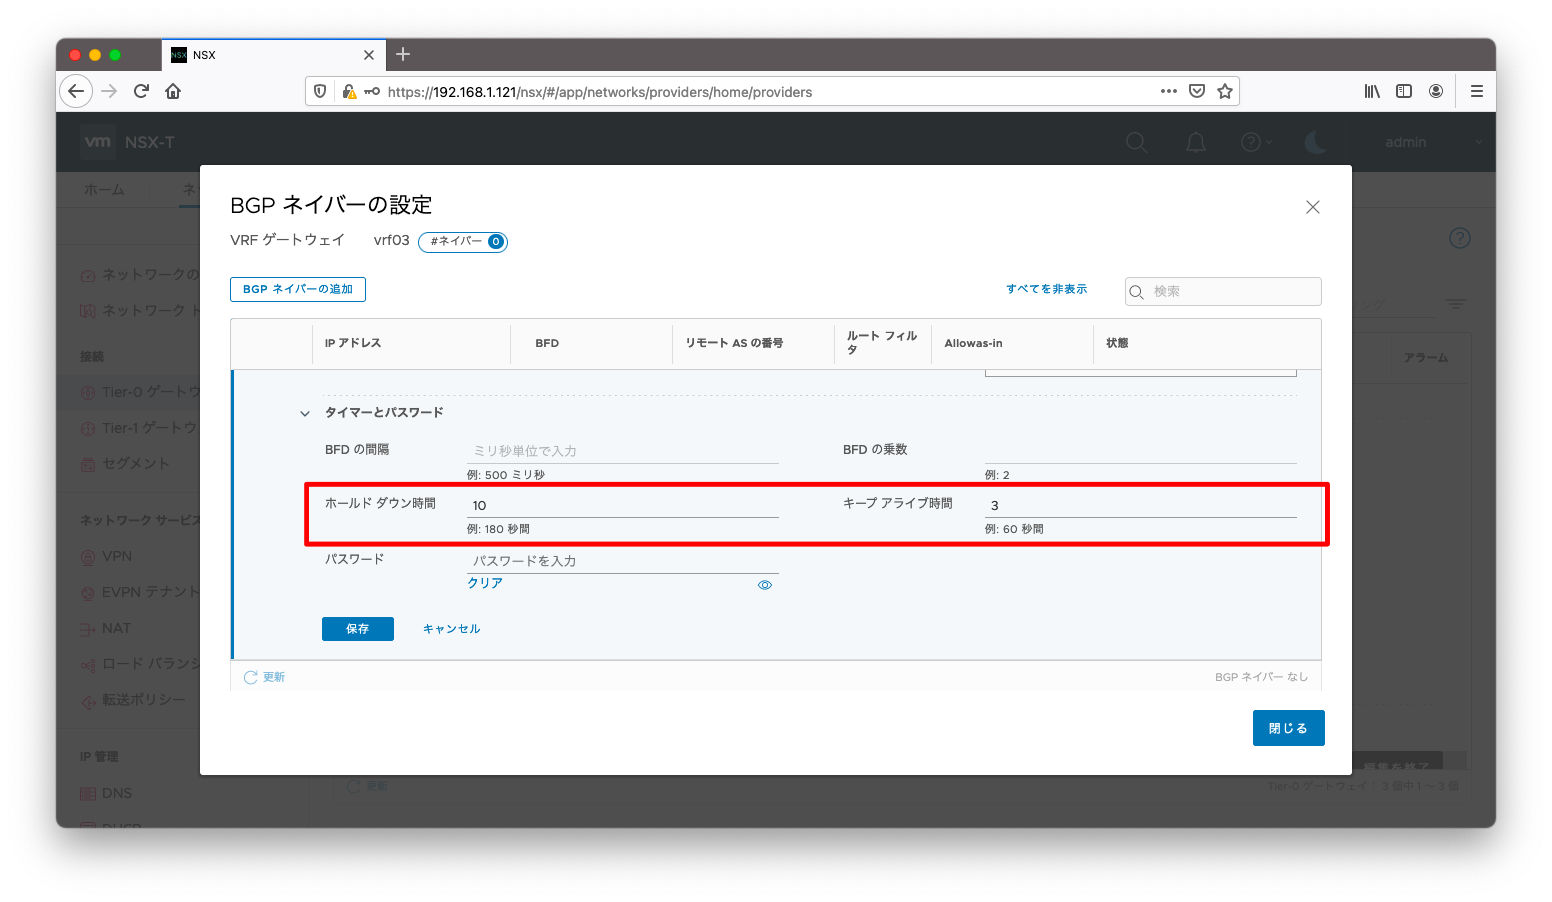Click the BGP ネイバーの追加 button
1552x902 pixels.
tap(298, 289)
